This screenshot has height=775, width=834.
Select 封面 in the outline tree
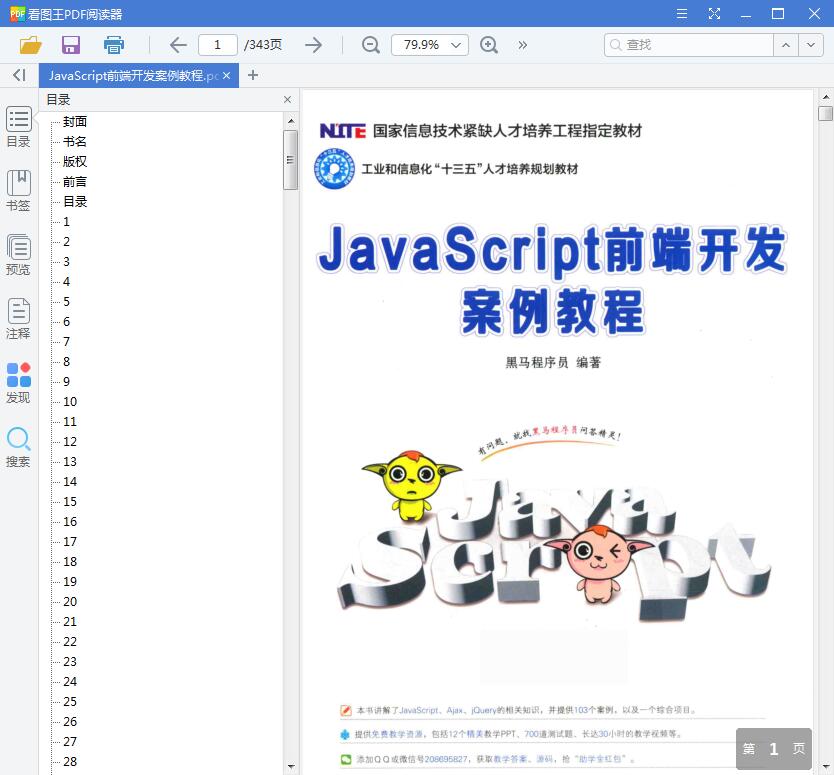coord(75,122)
